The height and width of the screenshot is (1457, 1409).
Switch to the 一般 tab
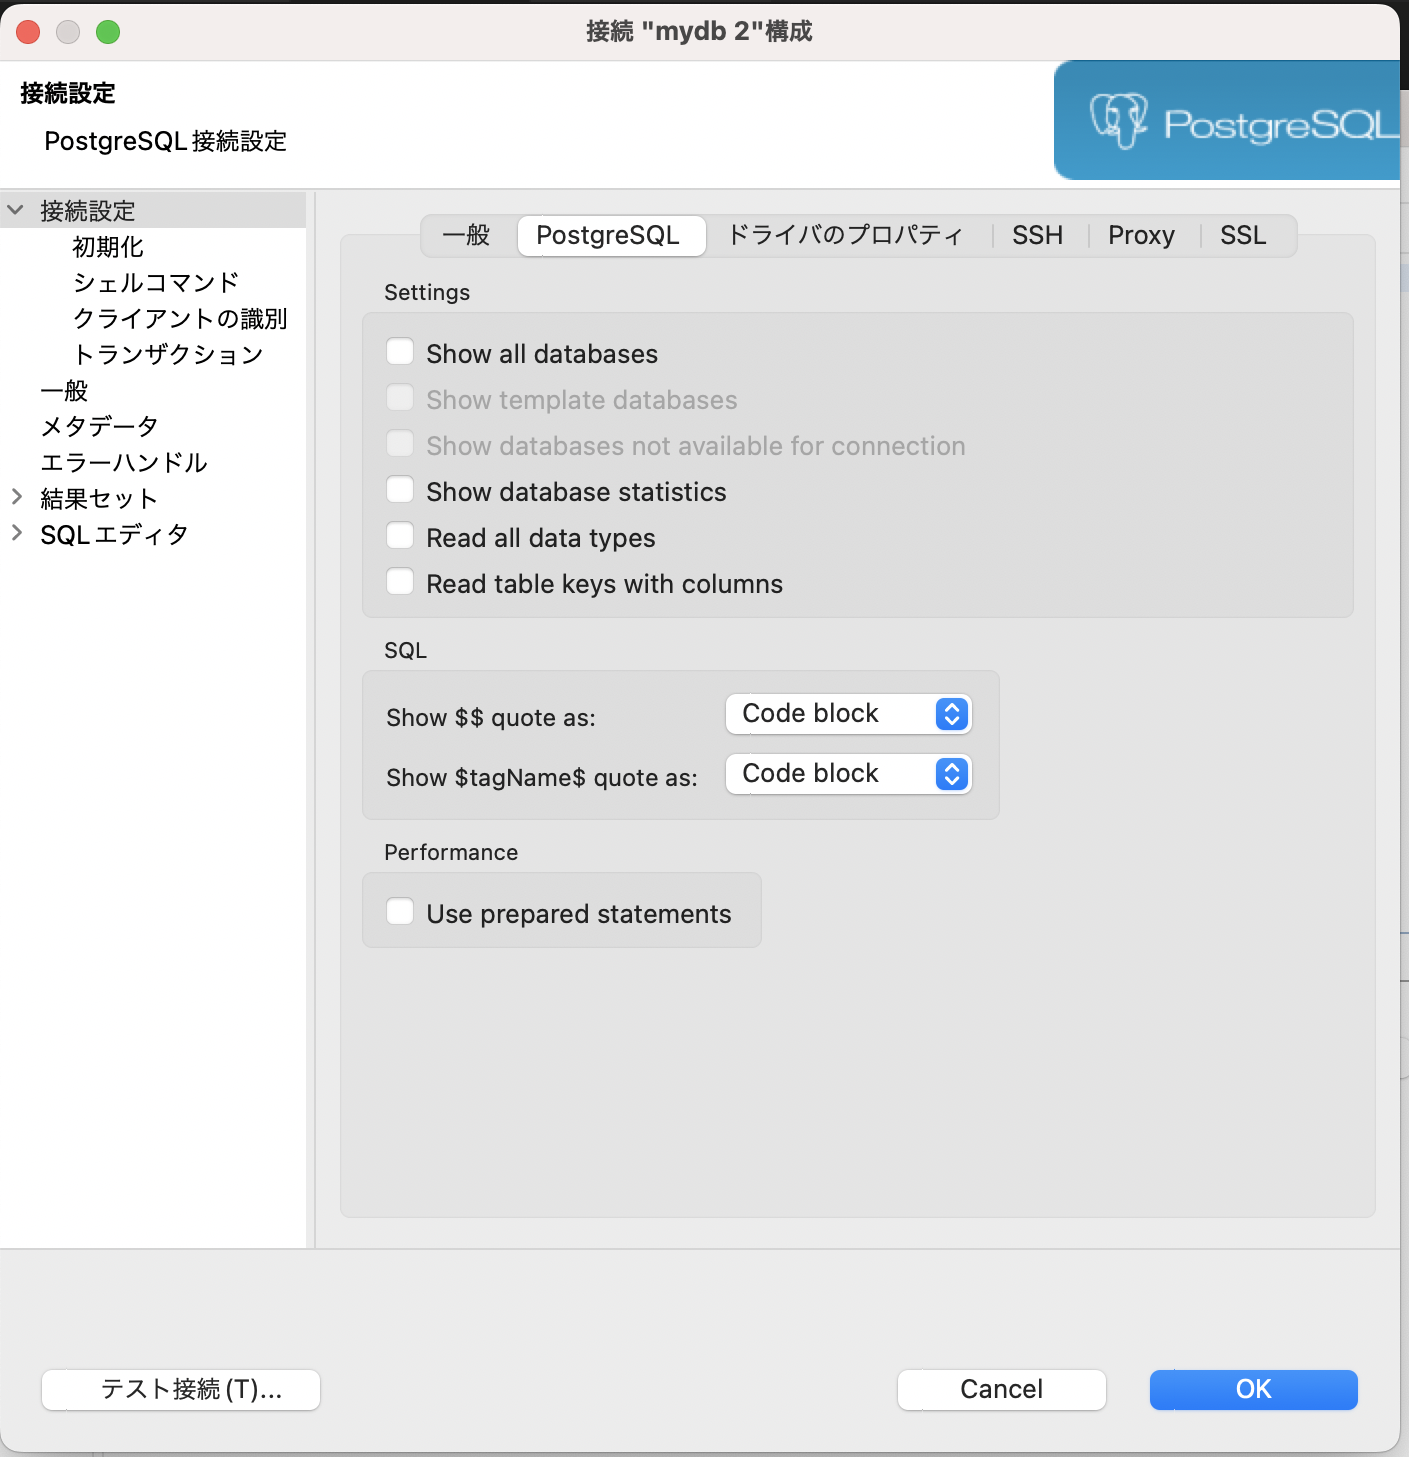pos(464,235)
